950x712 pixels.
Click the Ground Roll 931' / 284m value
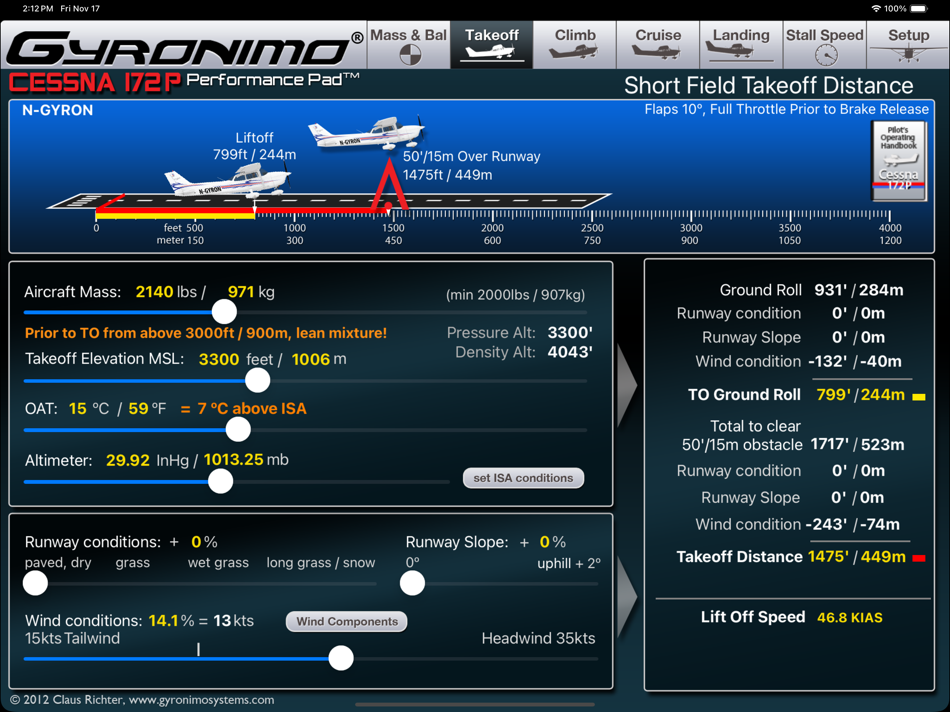point(859,290)
